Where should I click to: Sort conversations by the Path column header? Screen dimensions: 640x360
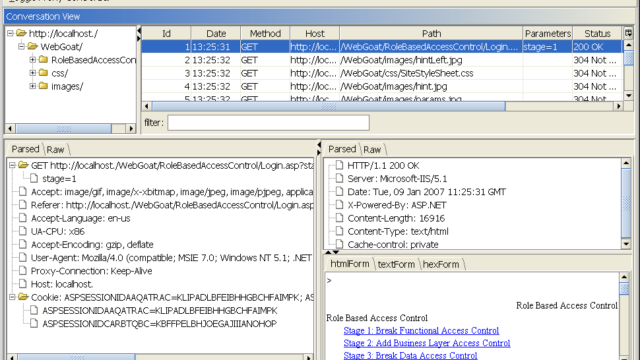pyautogui.click(x=431, y=33)
